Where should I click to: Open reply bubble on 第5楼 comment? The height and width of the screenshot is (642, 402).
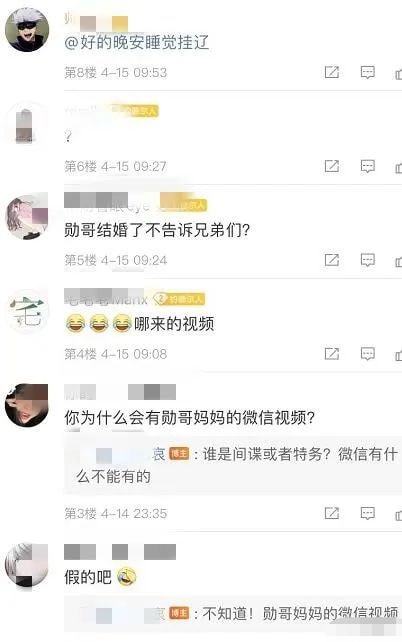coord(367,260)
